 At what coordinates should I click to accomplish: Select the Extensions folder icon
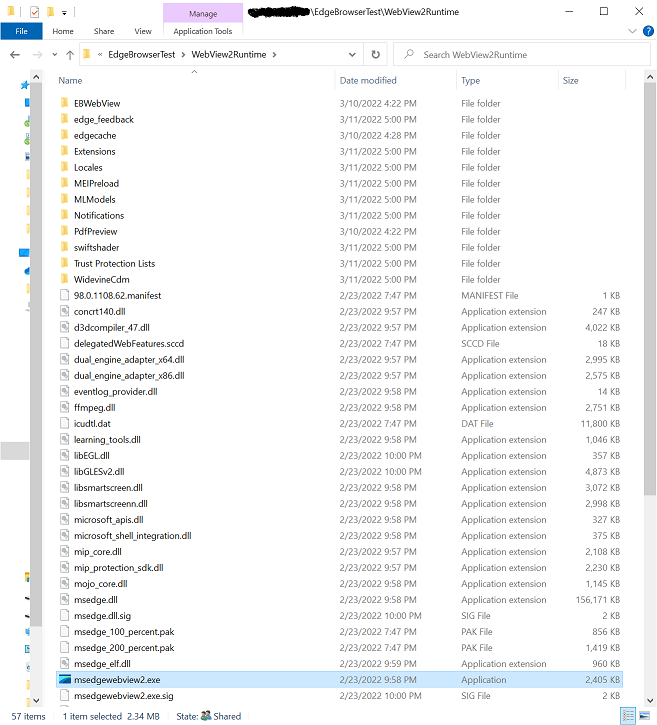tap(65, 151)
